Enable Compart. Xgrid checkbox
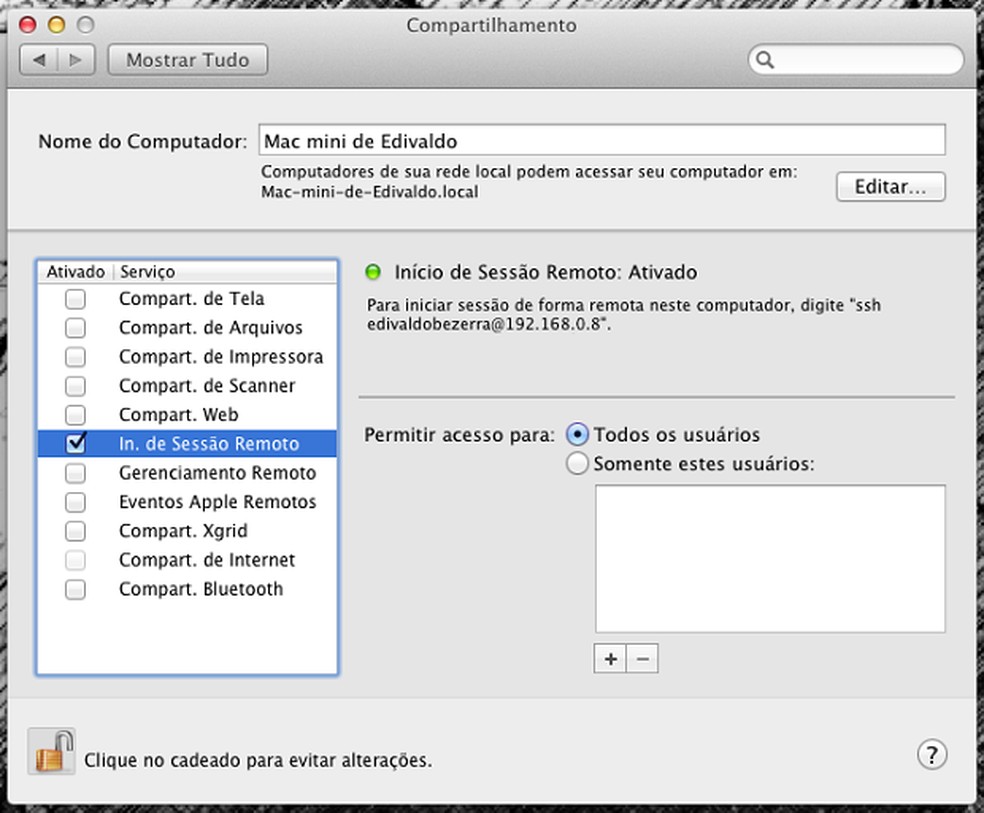984x813 pixels. pos(75,531)
